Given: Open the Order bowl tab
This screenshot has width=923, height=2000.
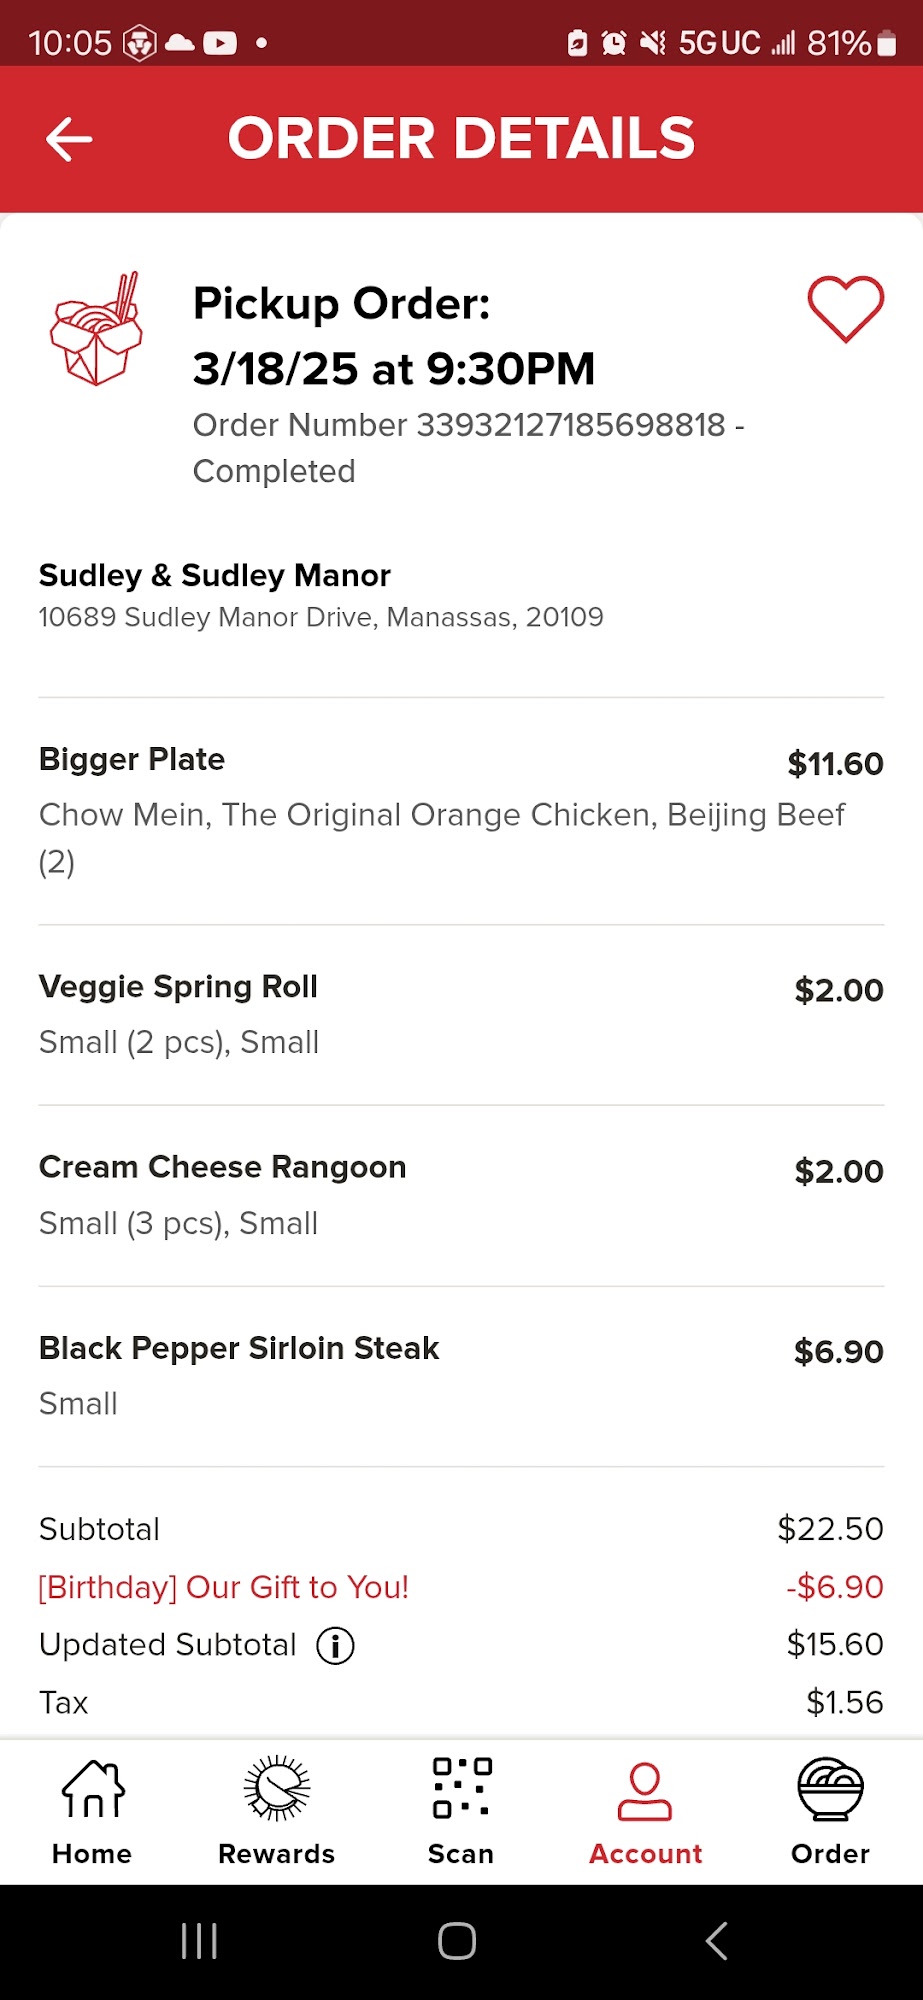Looking at the screenshot, I should coord(830,1812).
